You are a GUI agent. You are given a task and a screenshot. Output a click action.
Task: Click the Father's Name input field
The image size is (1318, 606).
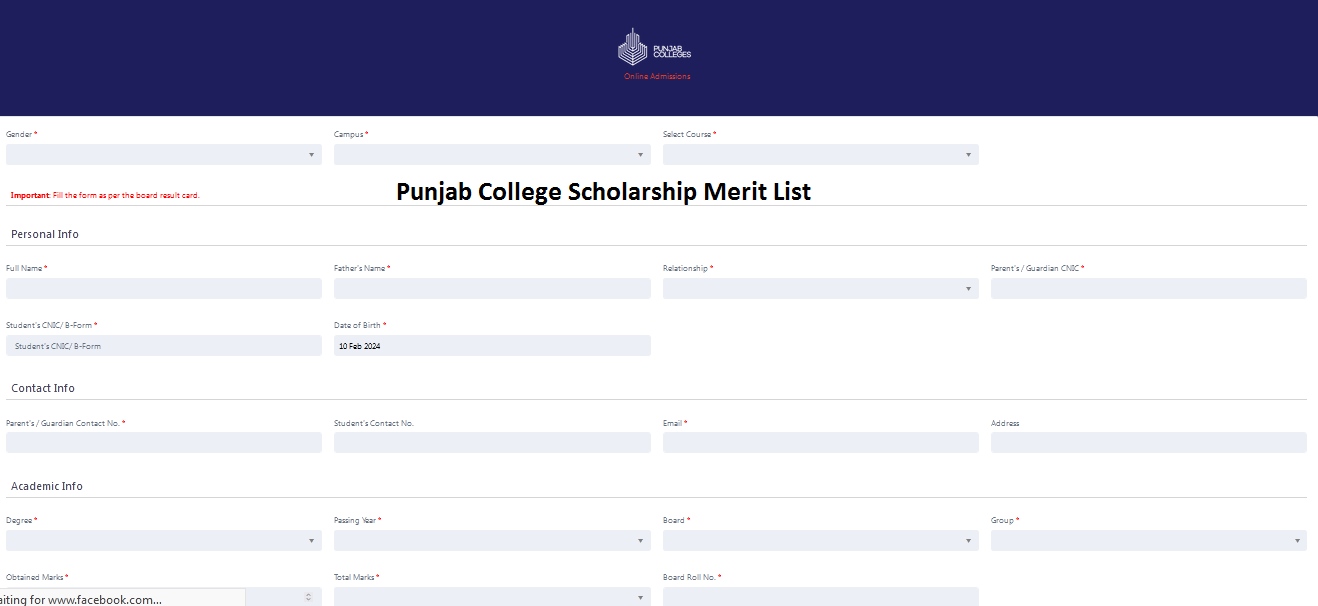(492, 288)
